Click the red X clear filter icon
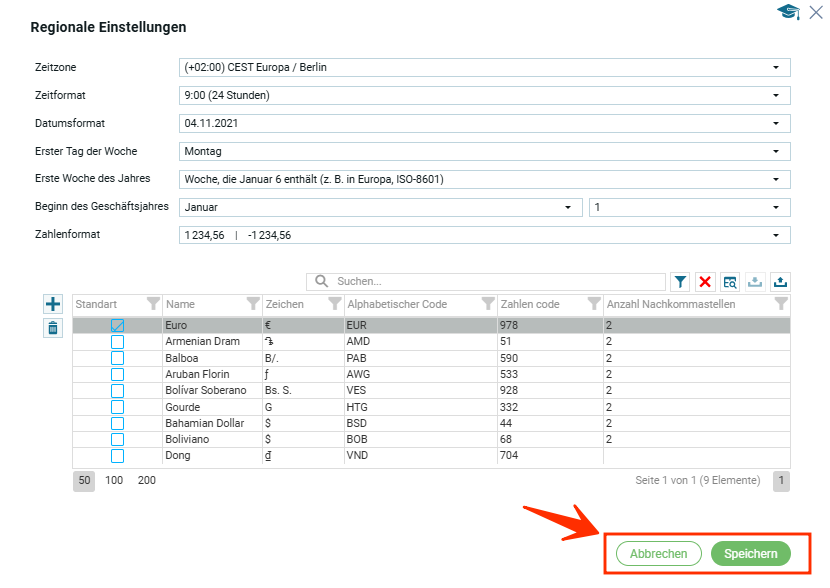 705,282
